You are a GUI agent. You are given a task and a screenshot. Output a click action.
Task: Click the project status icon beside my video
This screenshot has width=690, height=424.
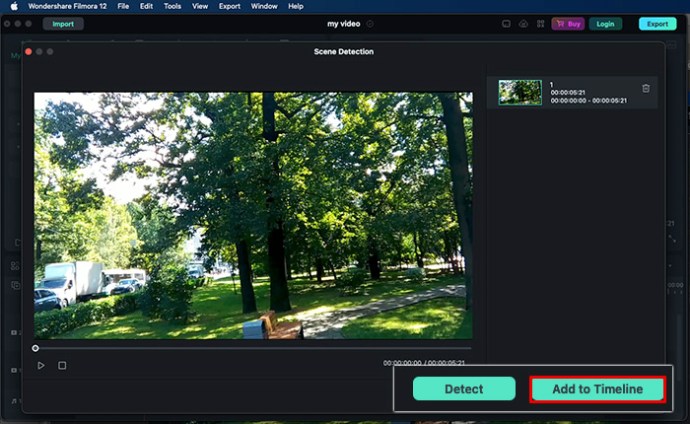tap(370, 24)
